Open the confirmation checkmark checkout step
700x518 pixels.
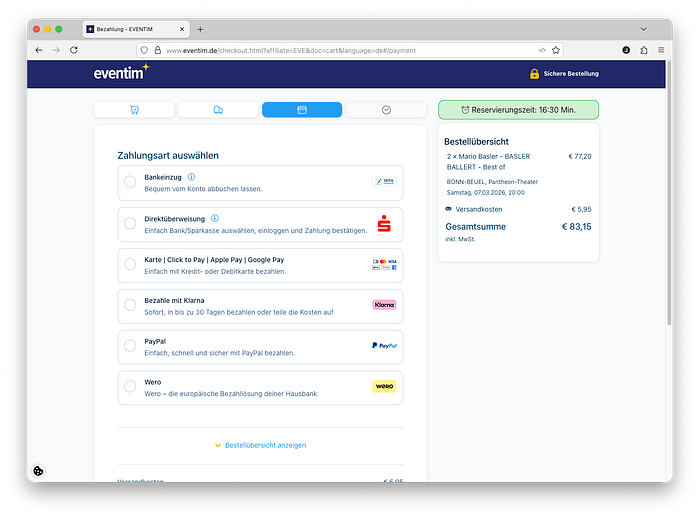pyautogui.click(x=386, y=110)
